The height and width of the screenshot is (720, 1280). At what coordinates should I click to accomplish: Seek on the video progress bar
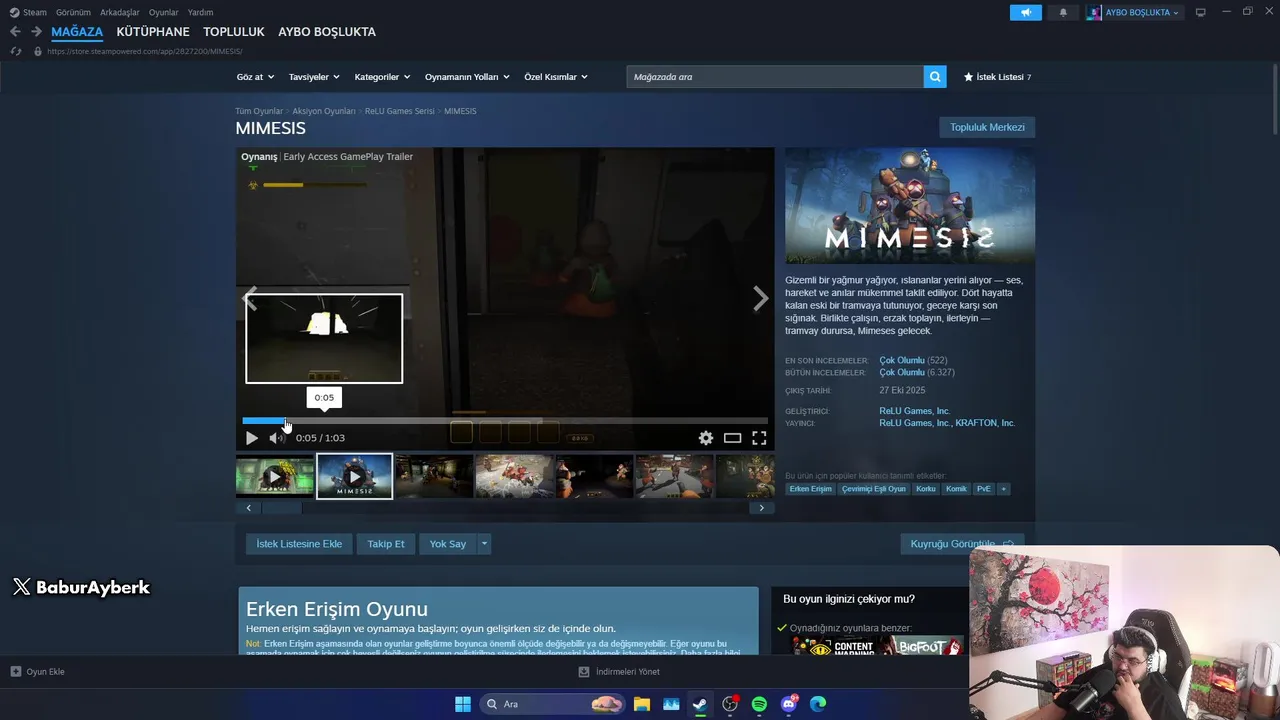(x=505, y=421)
